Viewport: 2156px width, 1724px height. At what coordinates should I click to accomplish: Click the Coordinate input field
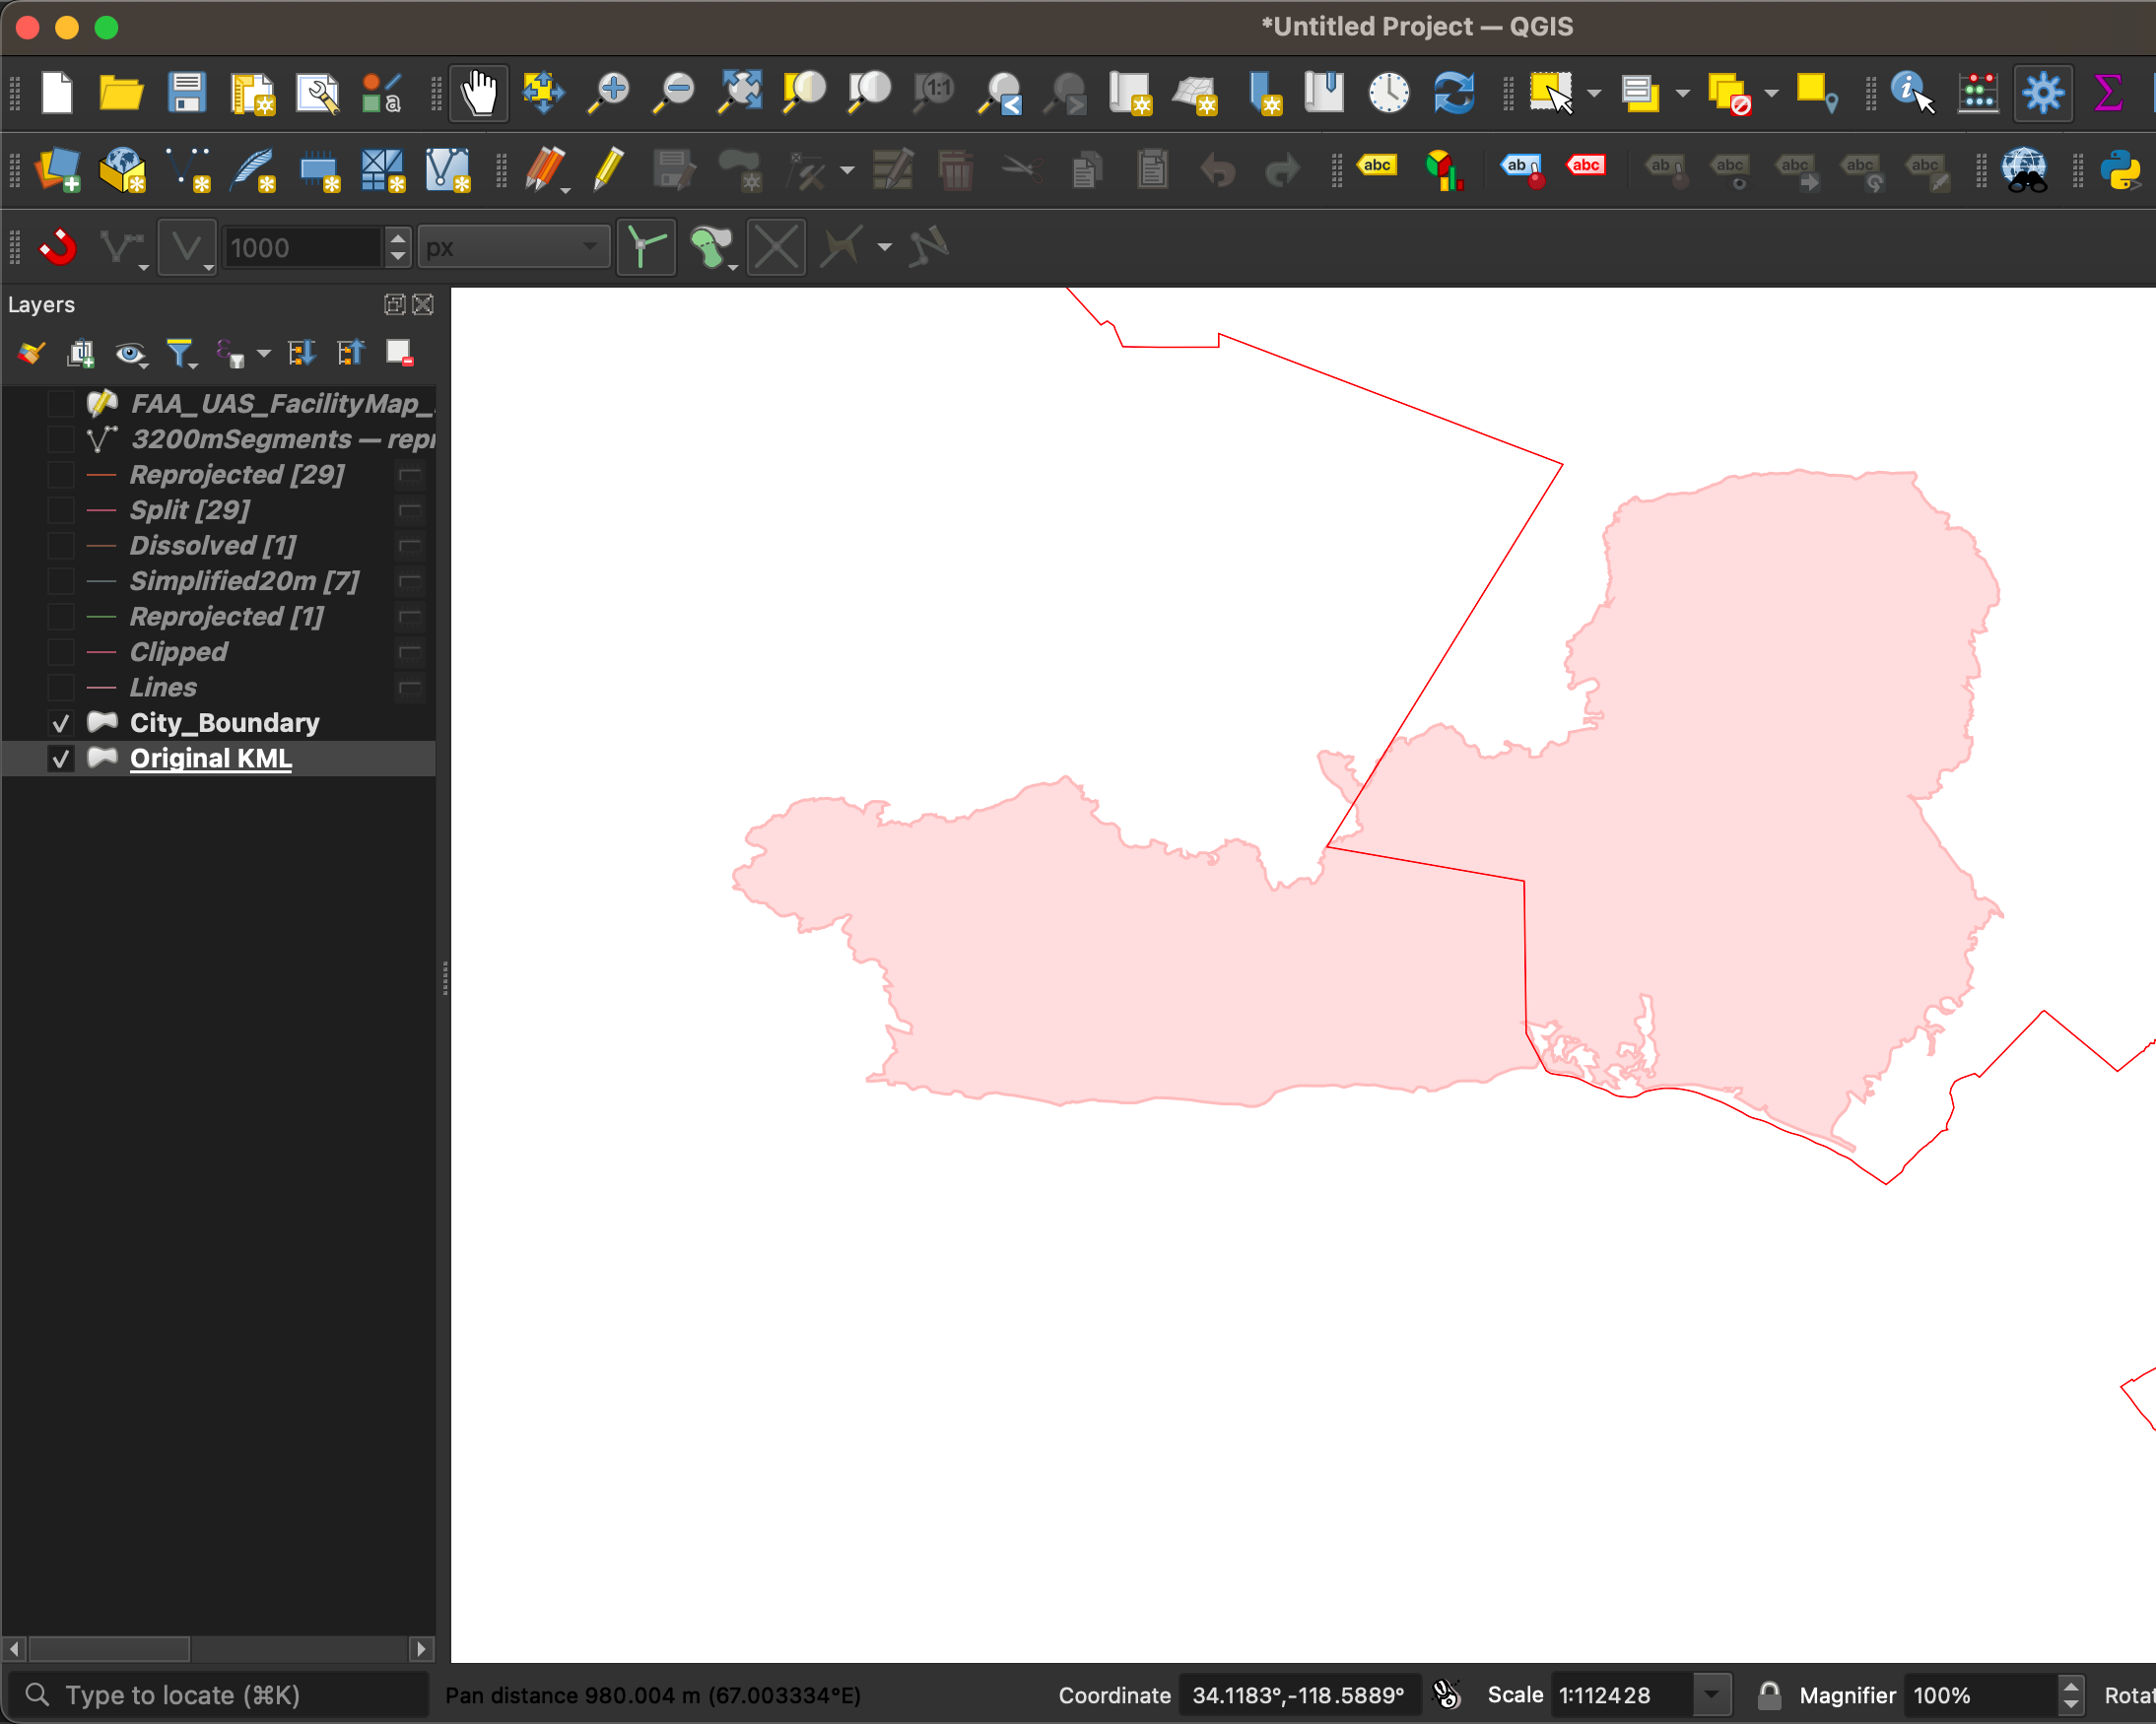(1298, 1695)
